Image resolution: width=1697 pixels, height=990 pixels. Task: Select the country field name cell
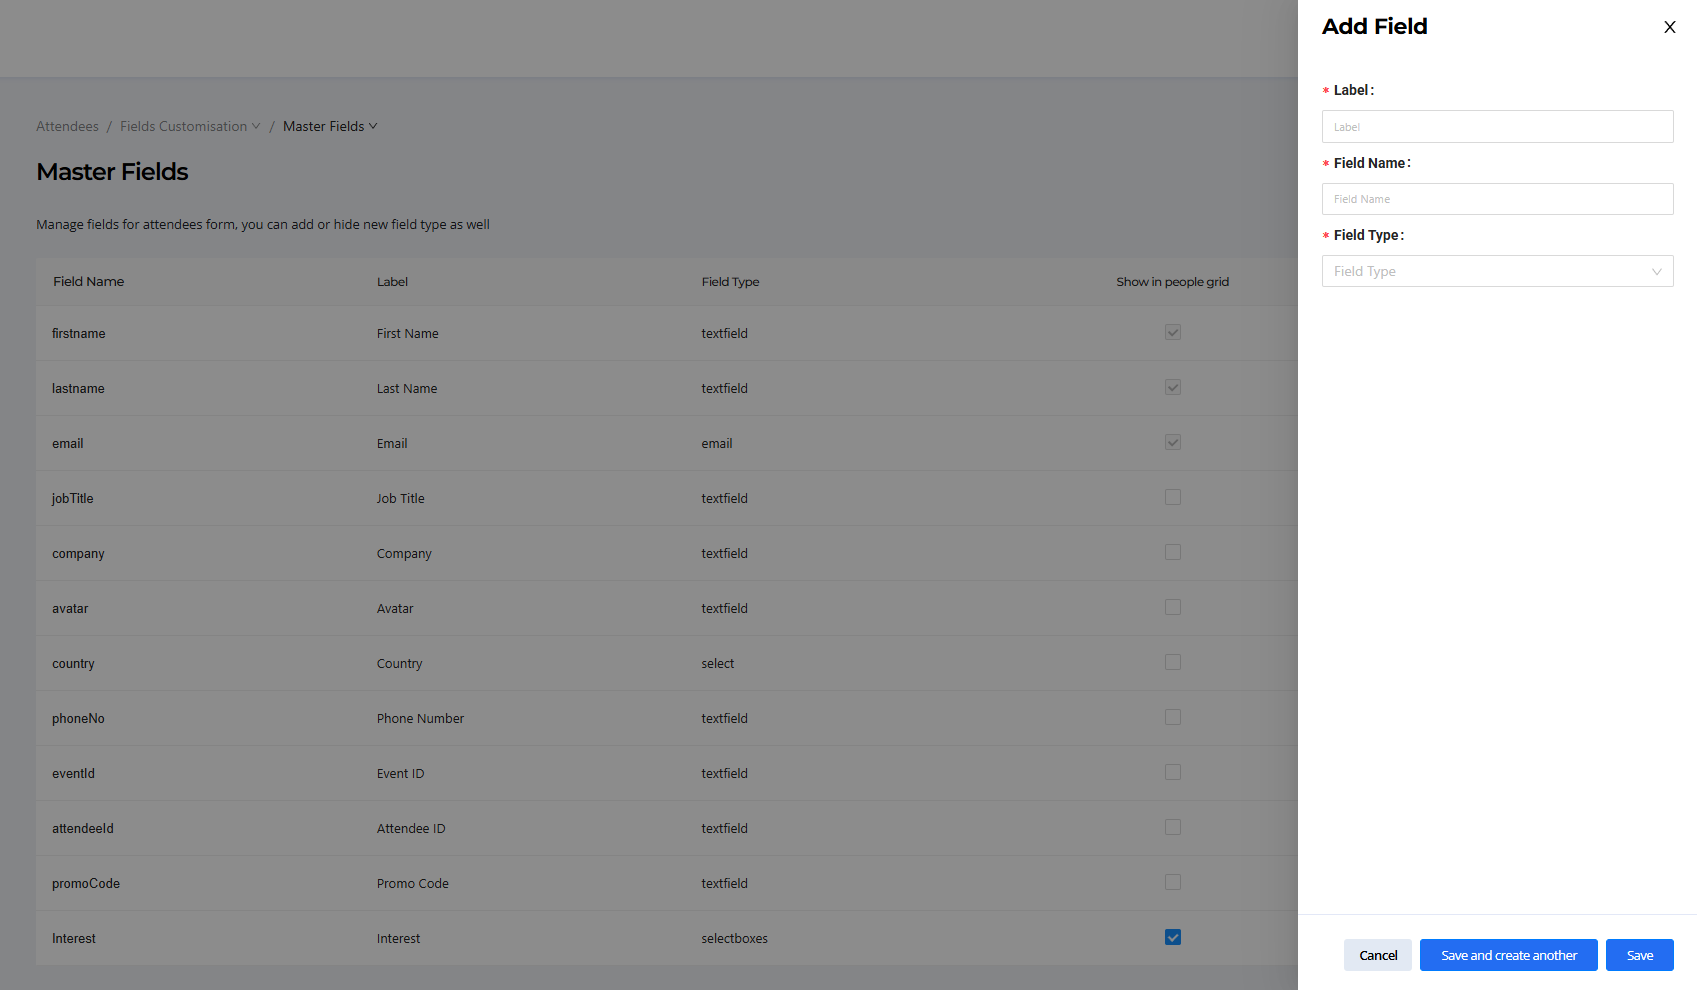(73, 664)
